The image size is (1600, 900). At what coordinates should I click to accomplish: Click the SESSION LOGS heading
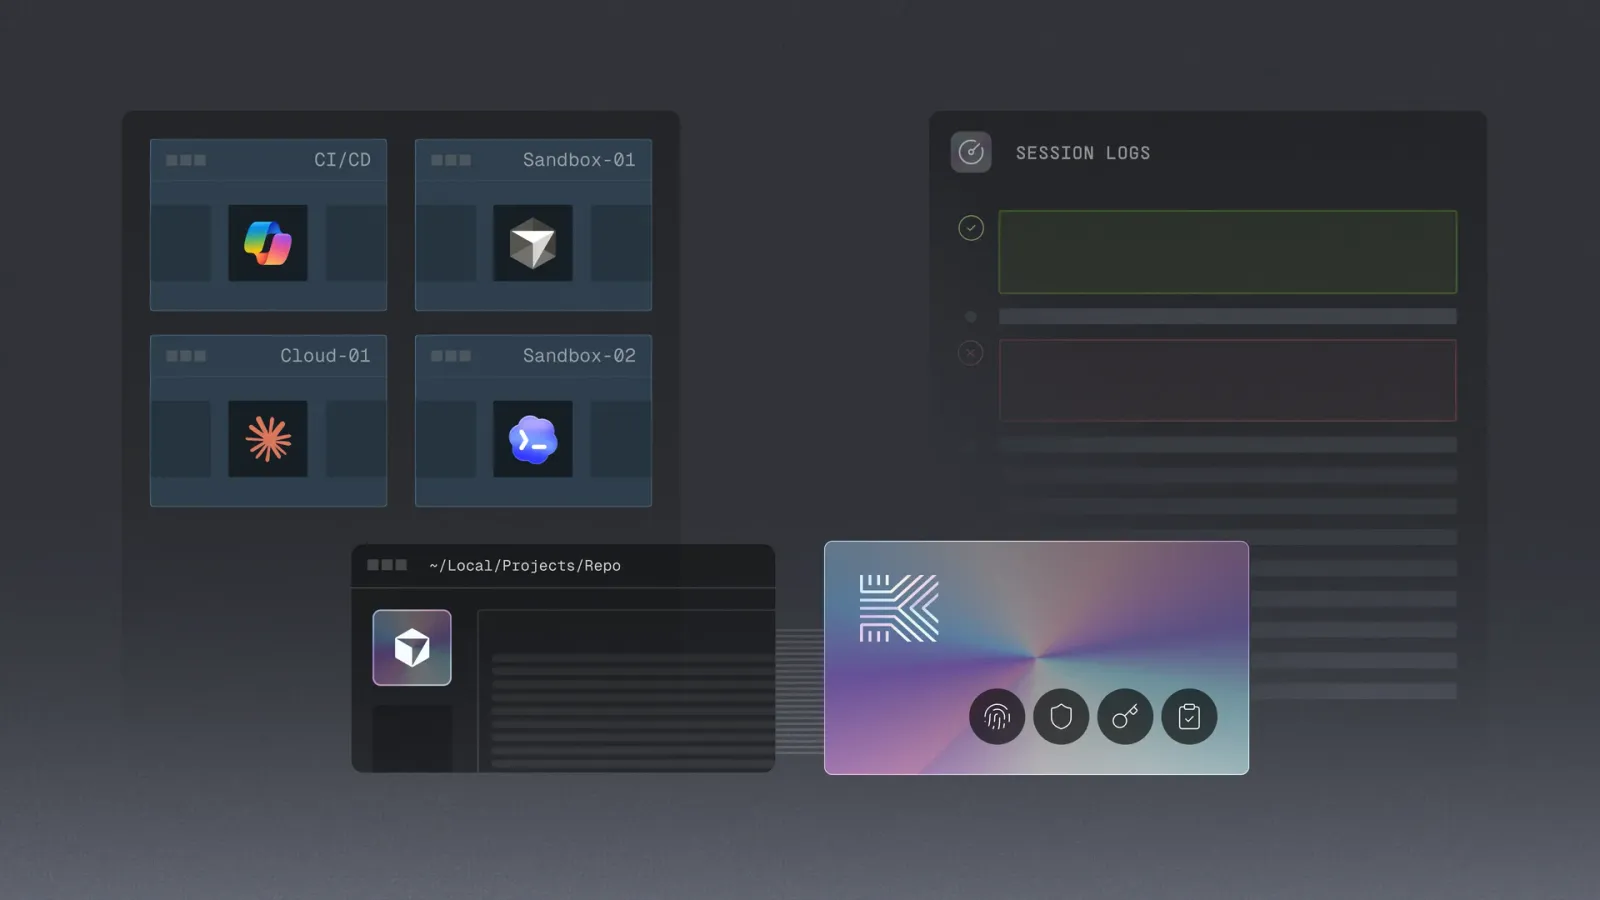point(1083,153)
